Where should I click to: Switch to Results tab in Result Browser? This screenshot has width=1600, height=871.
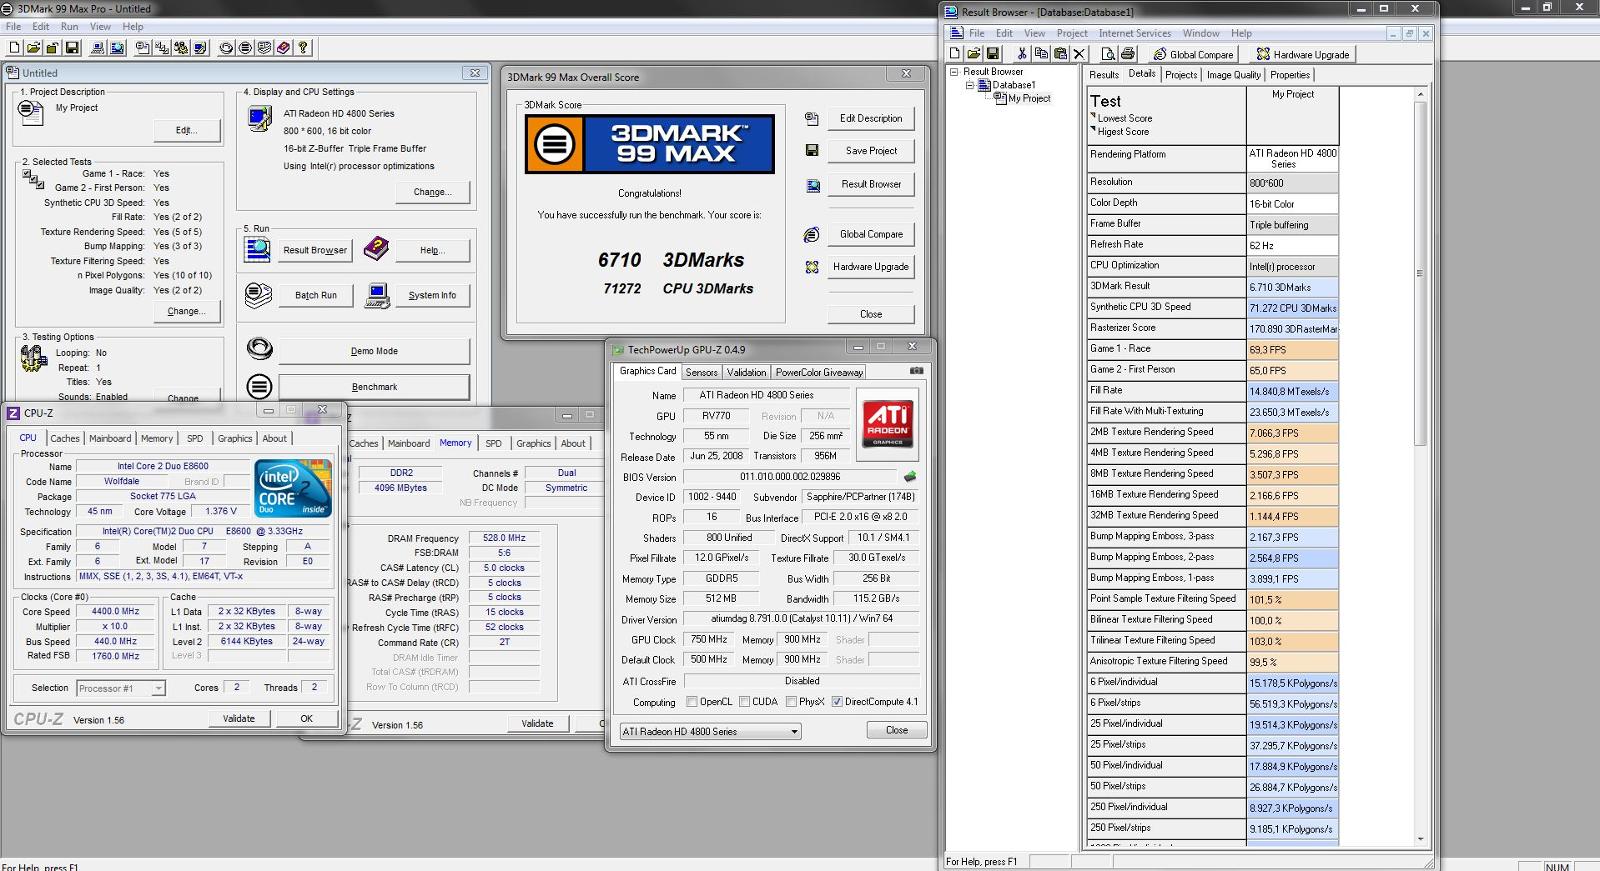tap(1104, 75)
